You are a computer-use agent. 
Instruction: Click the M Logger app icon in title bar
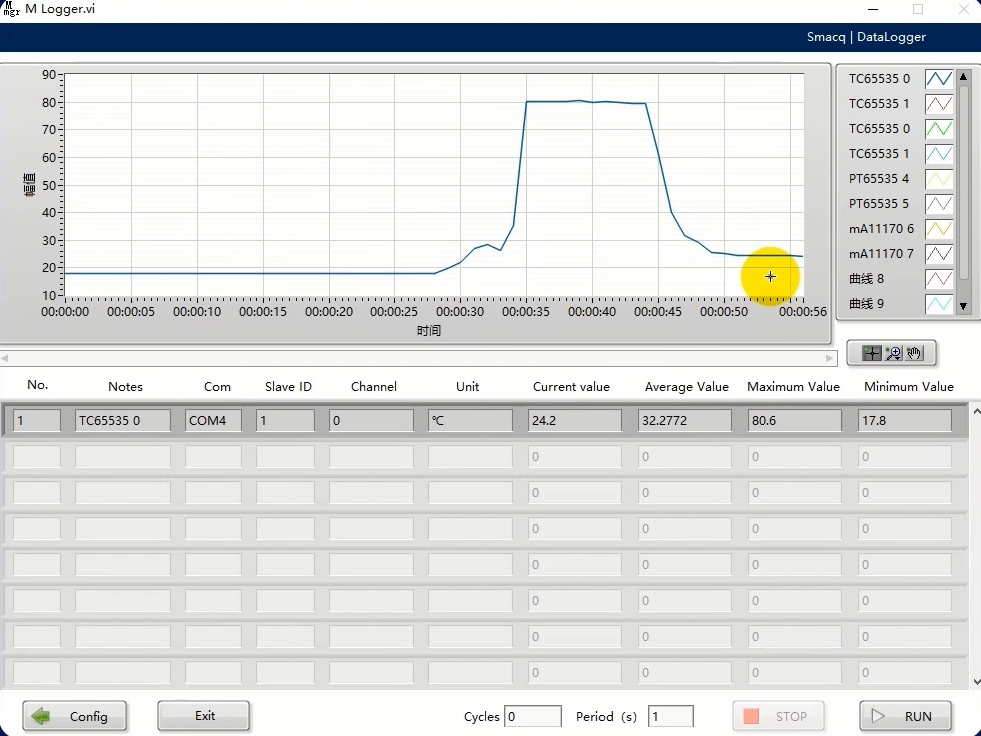pos(11,9)
